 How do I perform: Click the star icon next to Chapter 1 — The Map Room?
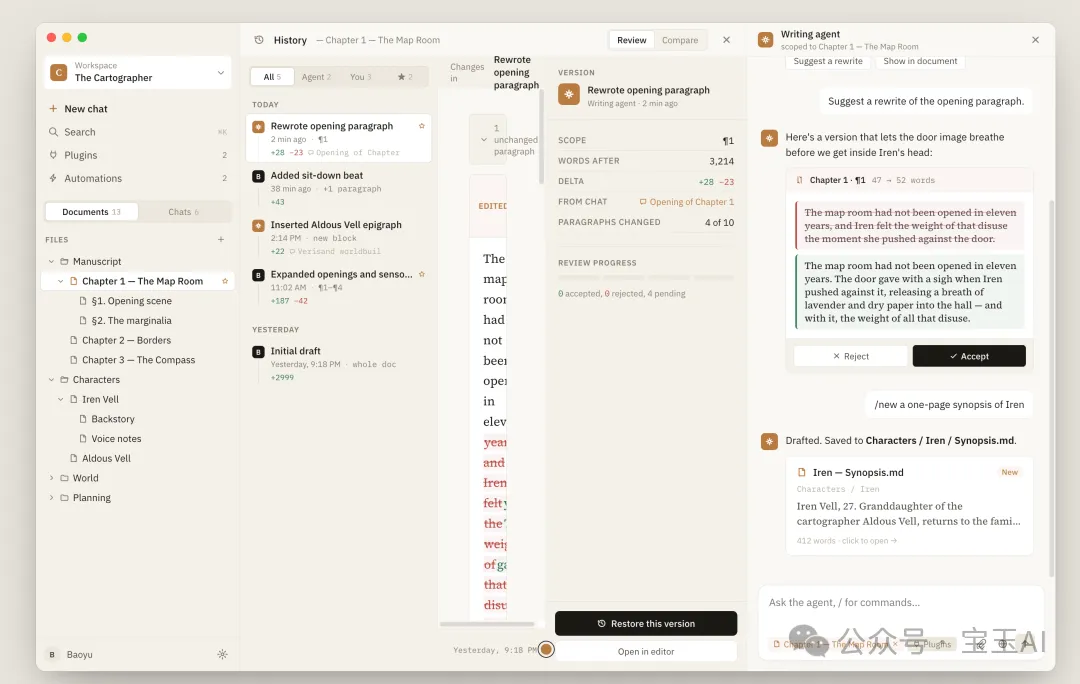tap(225, 281)
